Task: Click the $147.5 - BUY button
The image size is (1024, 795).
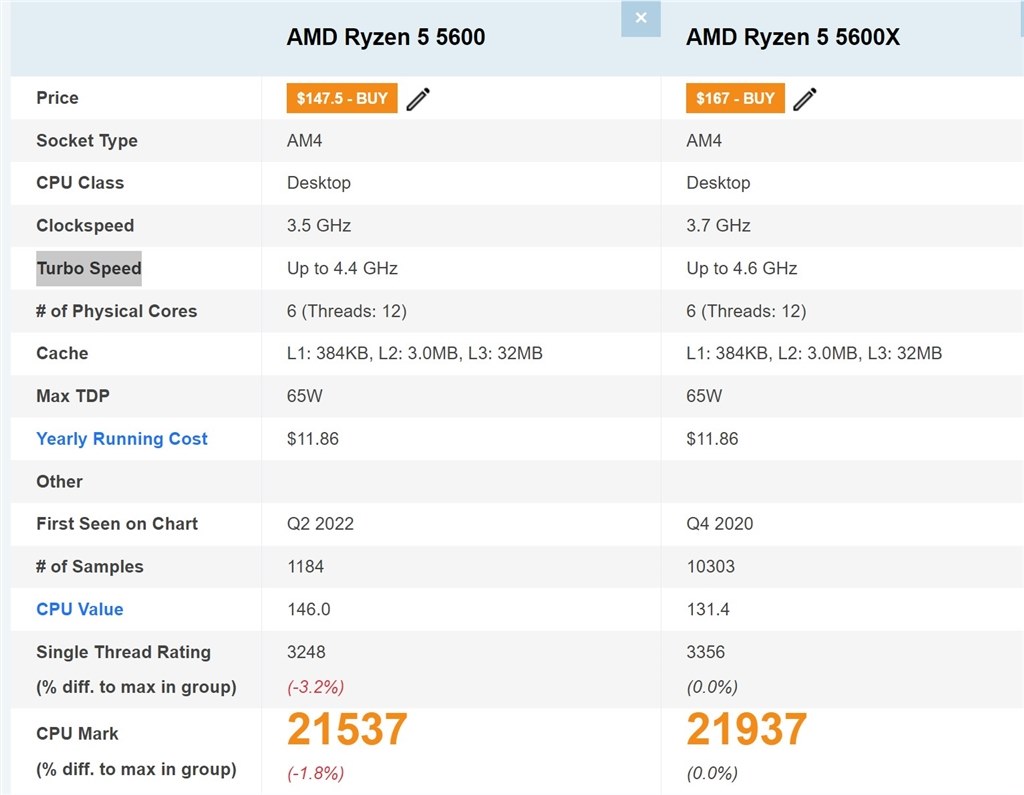Action: coord(342,99)
